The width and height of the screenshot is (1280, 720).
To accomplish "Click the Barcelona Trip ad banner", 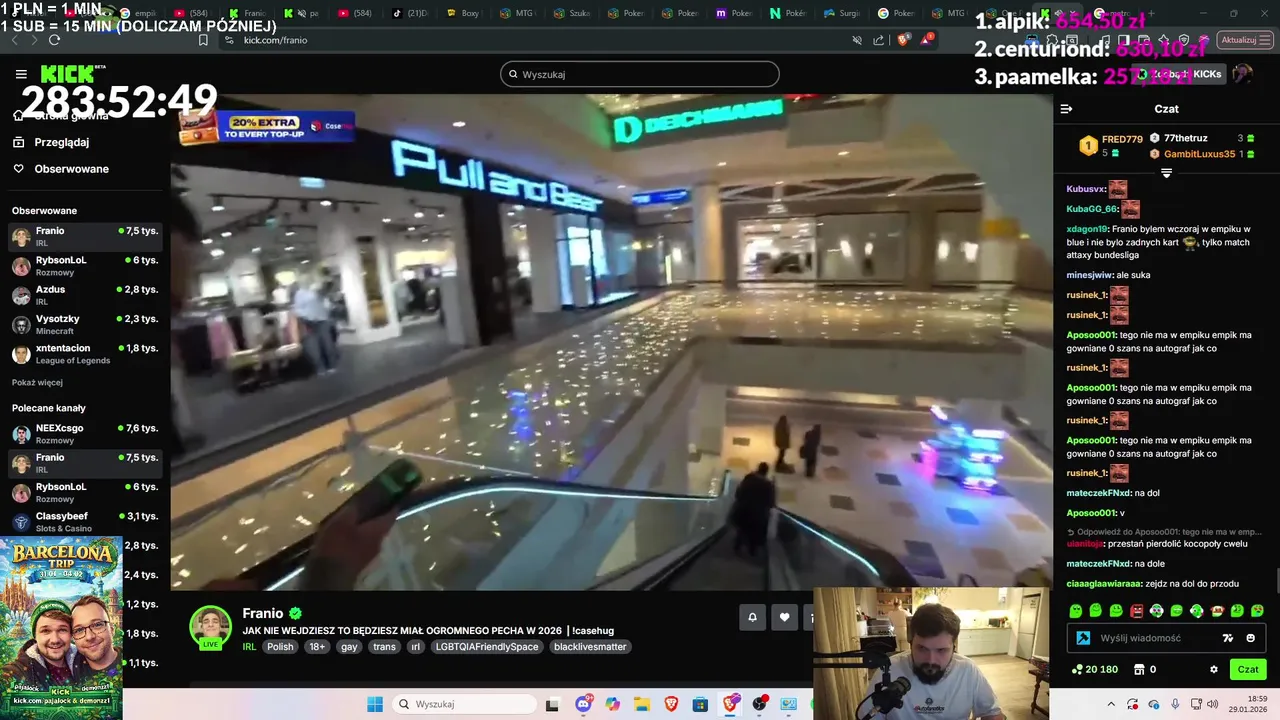I will pyautogui.click(x=61, y=628).
